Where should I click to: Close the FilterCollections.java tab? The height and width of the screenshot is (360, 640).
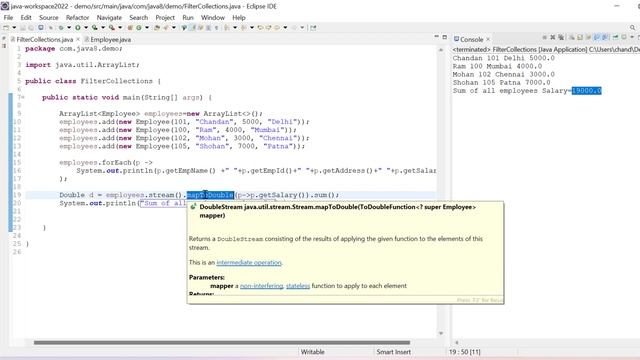pyautogui.click(x=78, y=39)
